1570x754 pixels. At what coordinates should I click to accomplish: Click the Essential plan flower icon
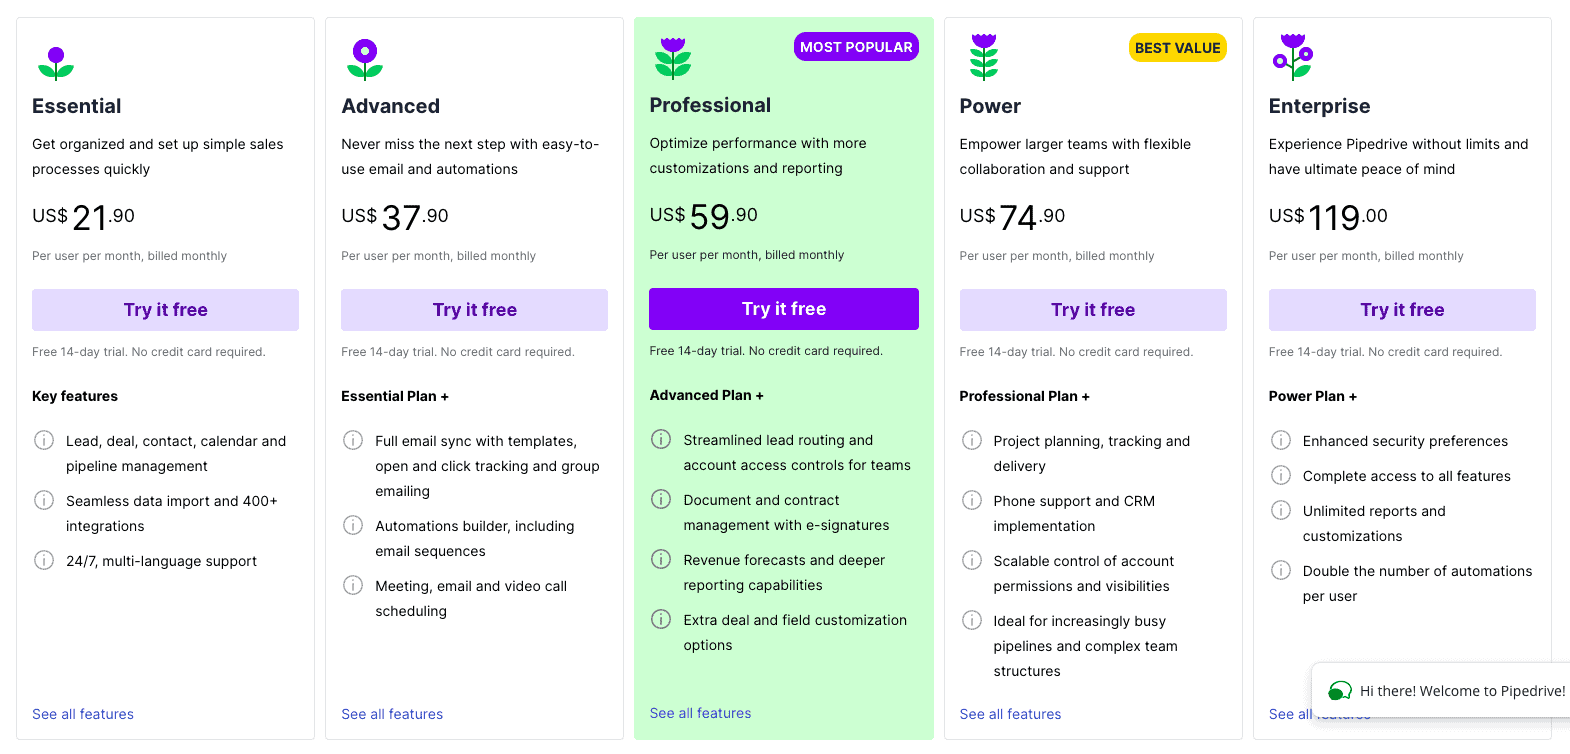pyautogui.click(x=56, y=61)
